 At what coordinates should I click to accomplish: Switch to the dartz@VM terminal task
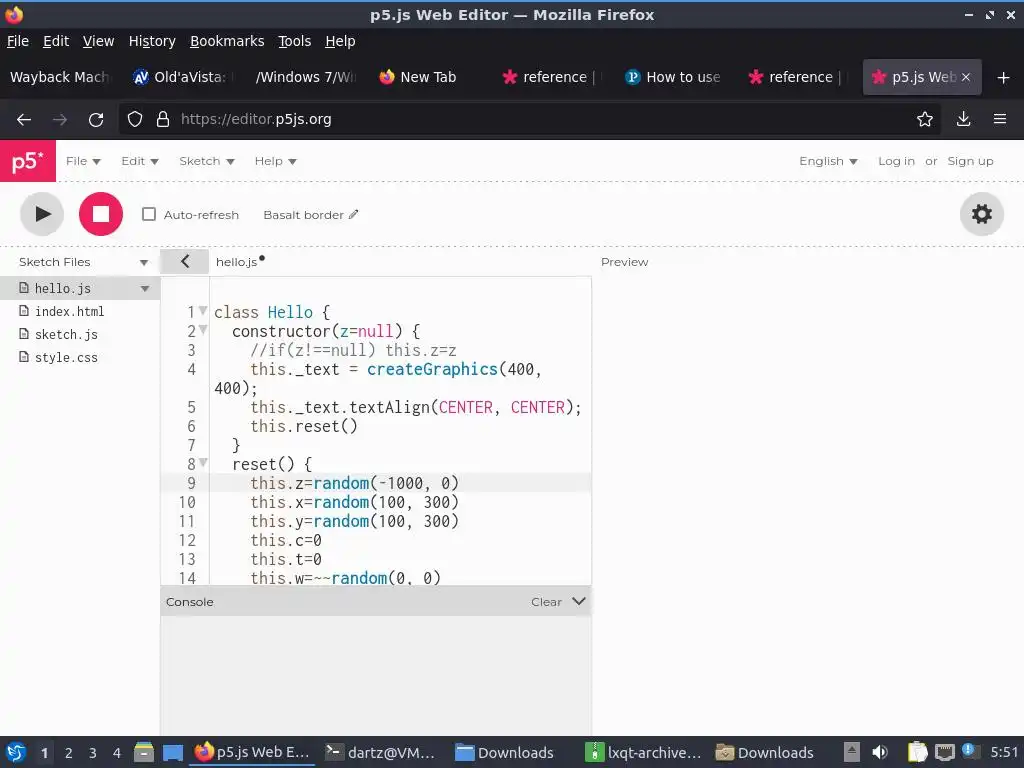point(381,753)
